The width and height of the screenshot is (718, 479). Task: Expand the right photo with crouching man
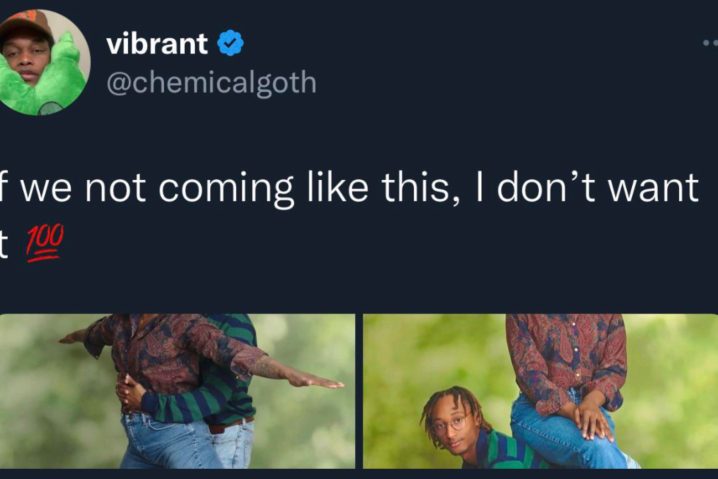point(540,391)
